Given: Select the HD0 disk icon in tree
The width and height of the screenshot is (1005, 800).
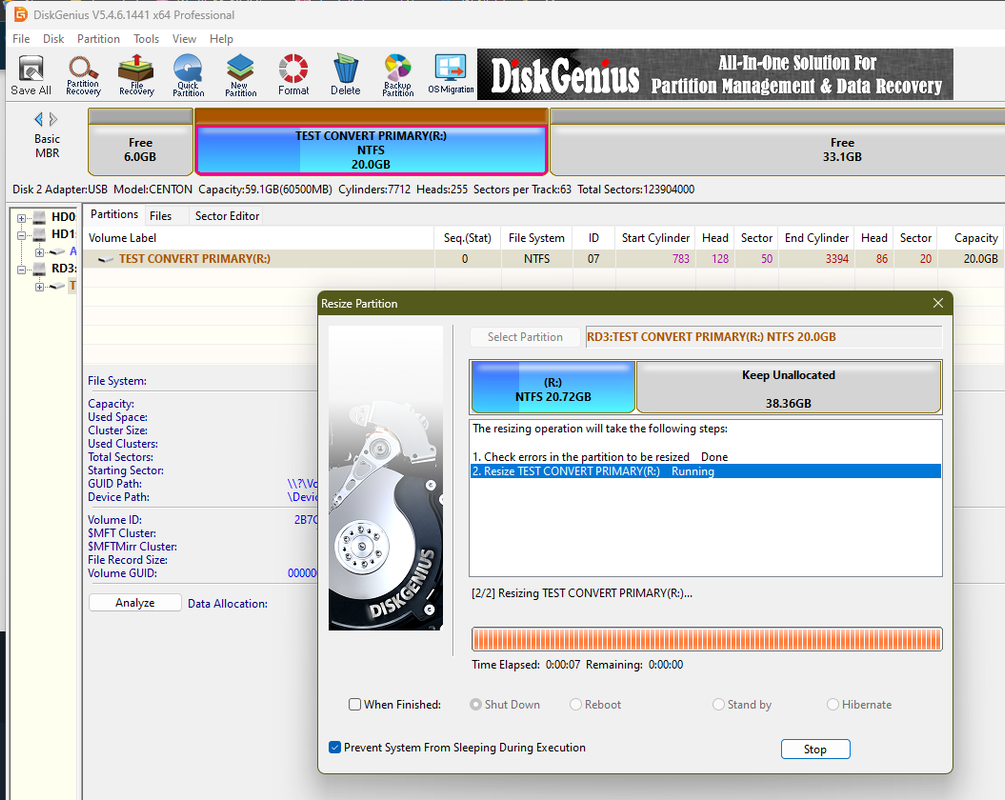Looking at the screenshot, I should [x=40, y=217].
